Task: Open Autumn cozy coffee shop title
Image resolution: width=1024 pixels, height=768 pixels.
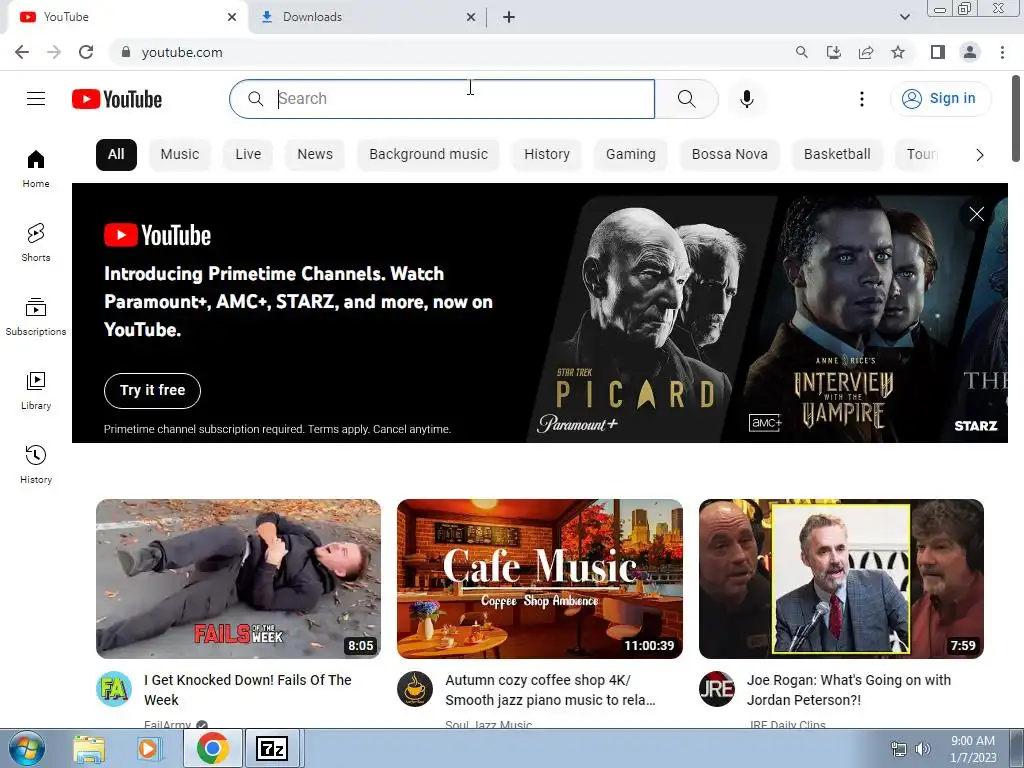Action: 550,690
